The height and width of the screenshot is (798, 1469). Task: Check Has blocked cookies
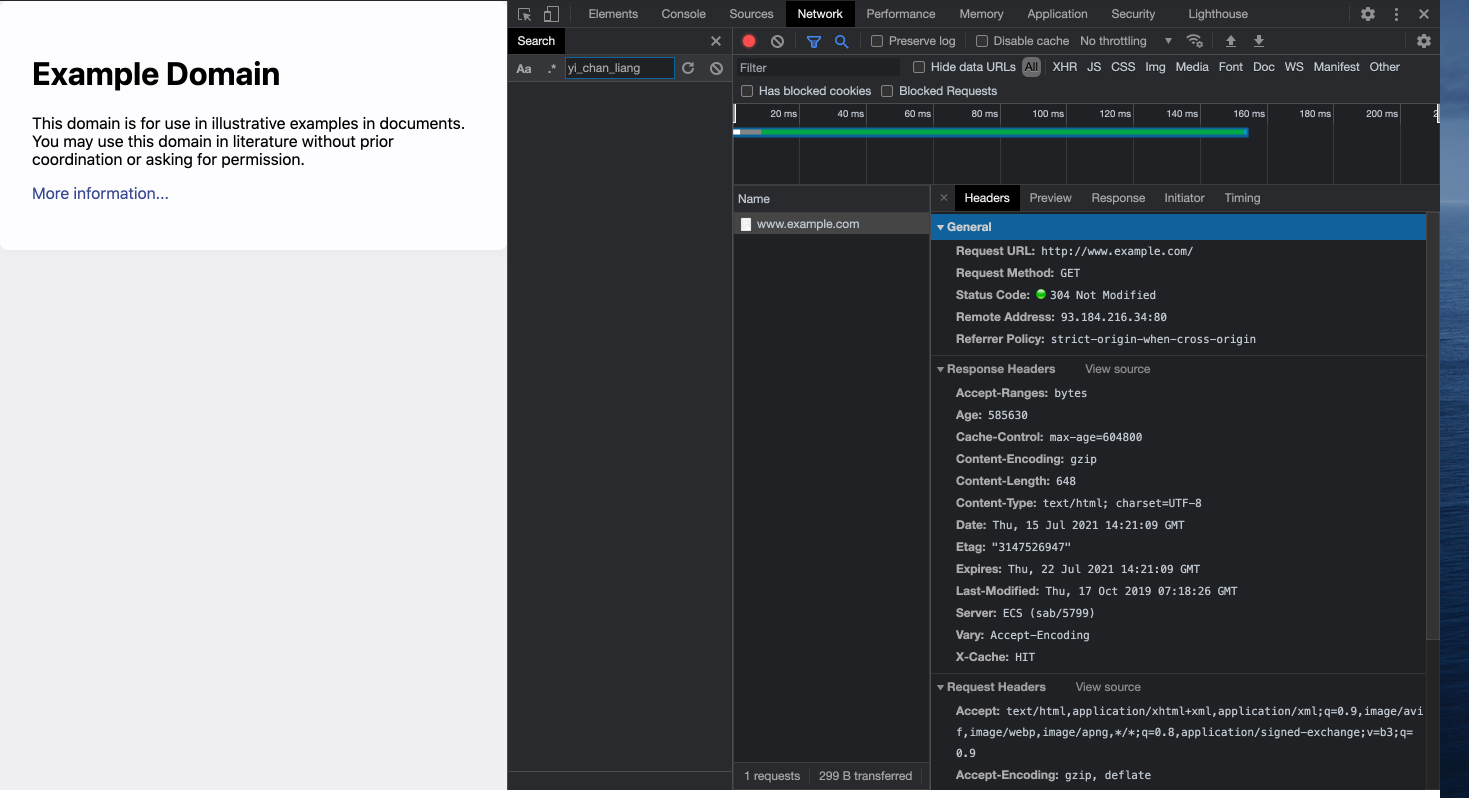747,91
